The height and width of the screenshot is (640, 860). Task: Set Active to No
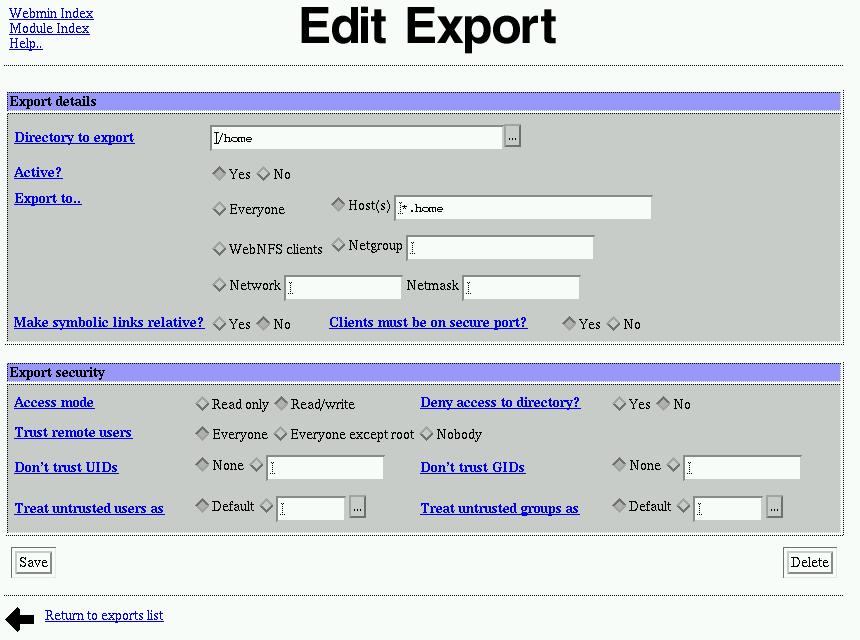tap(264, 174)
